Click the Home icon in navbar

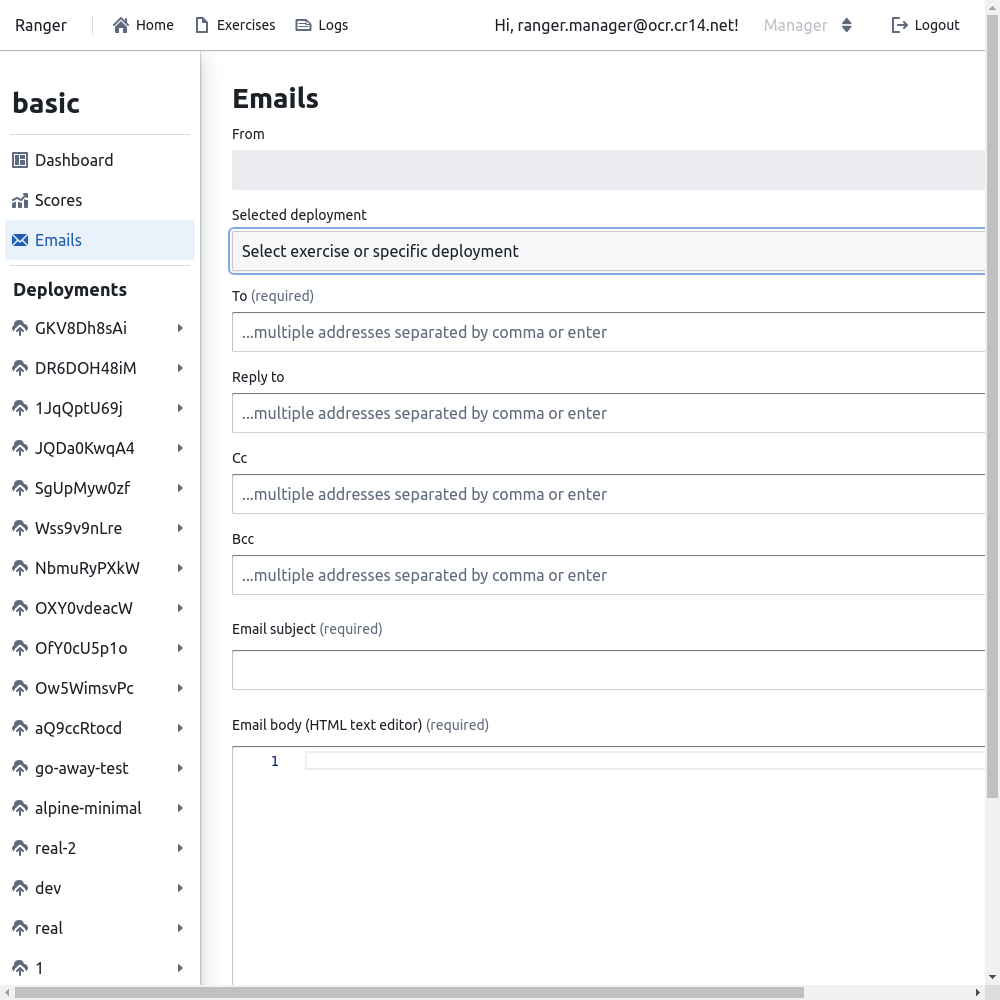coord(121,25)
